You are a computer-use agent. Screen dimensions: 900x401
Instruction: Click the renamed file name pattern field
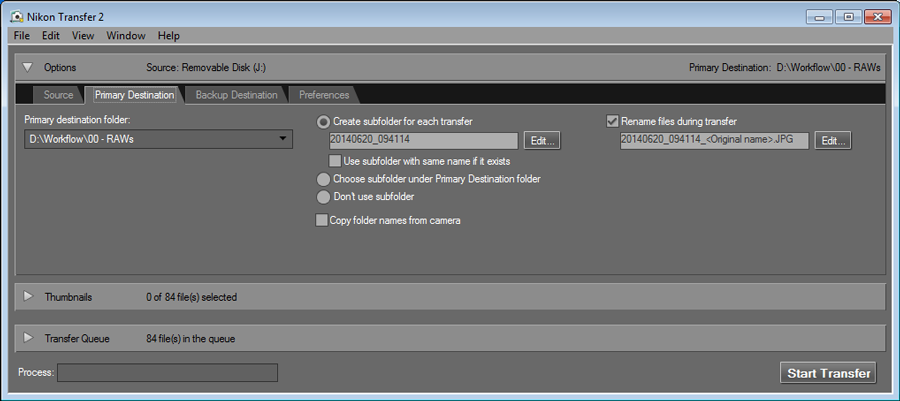coord(714,141)
